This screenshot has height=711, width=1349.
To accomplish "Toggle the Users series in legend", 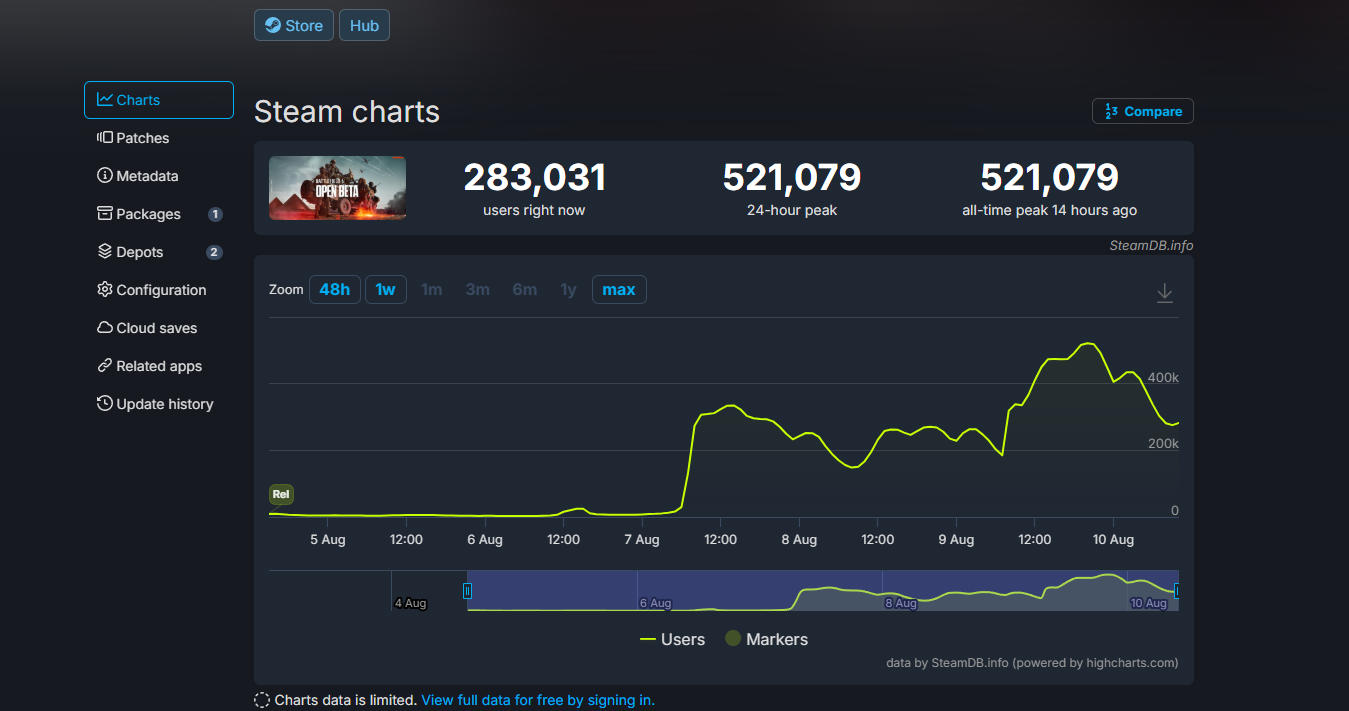I will coord(672,639).
